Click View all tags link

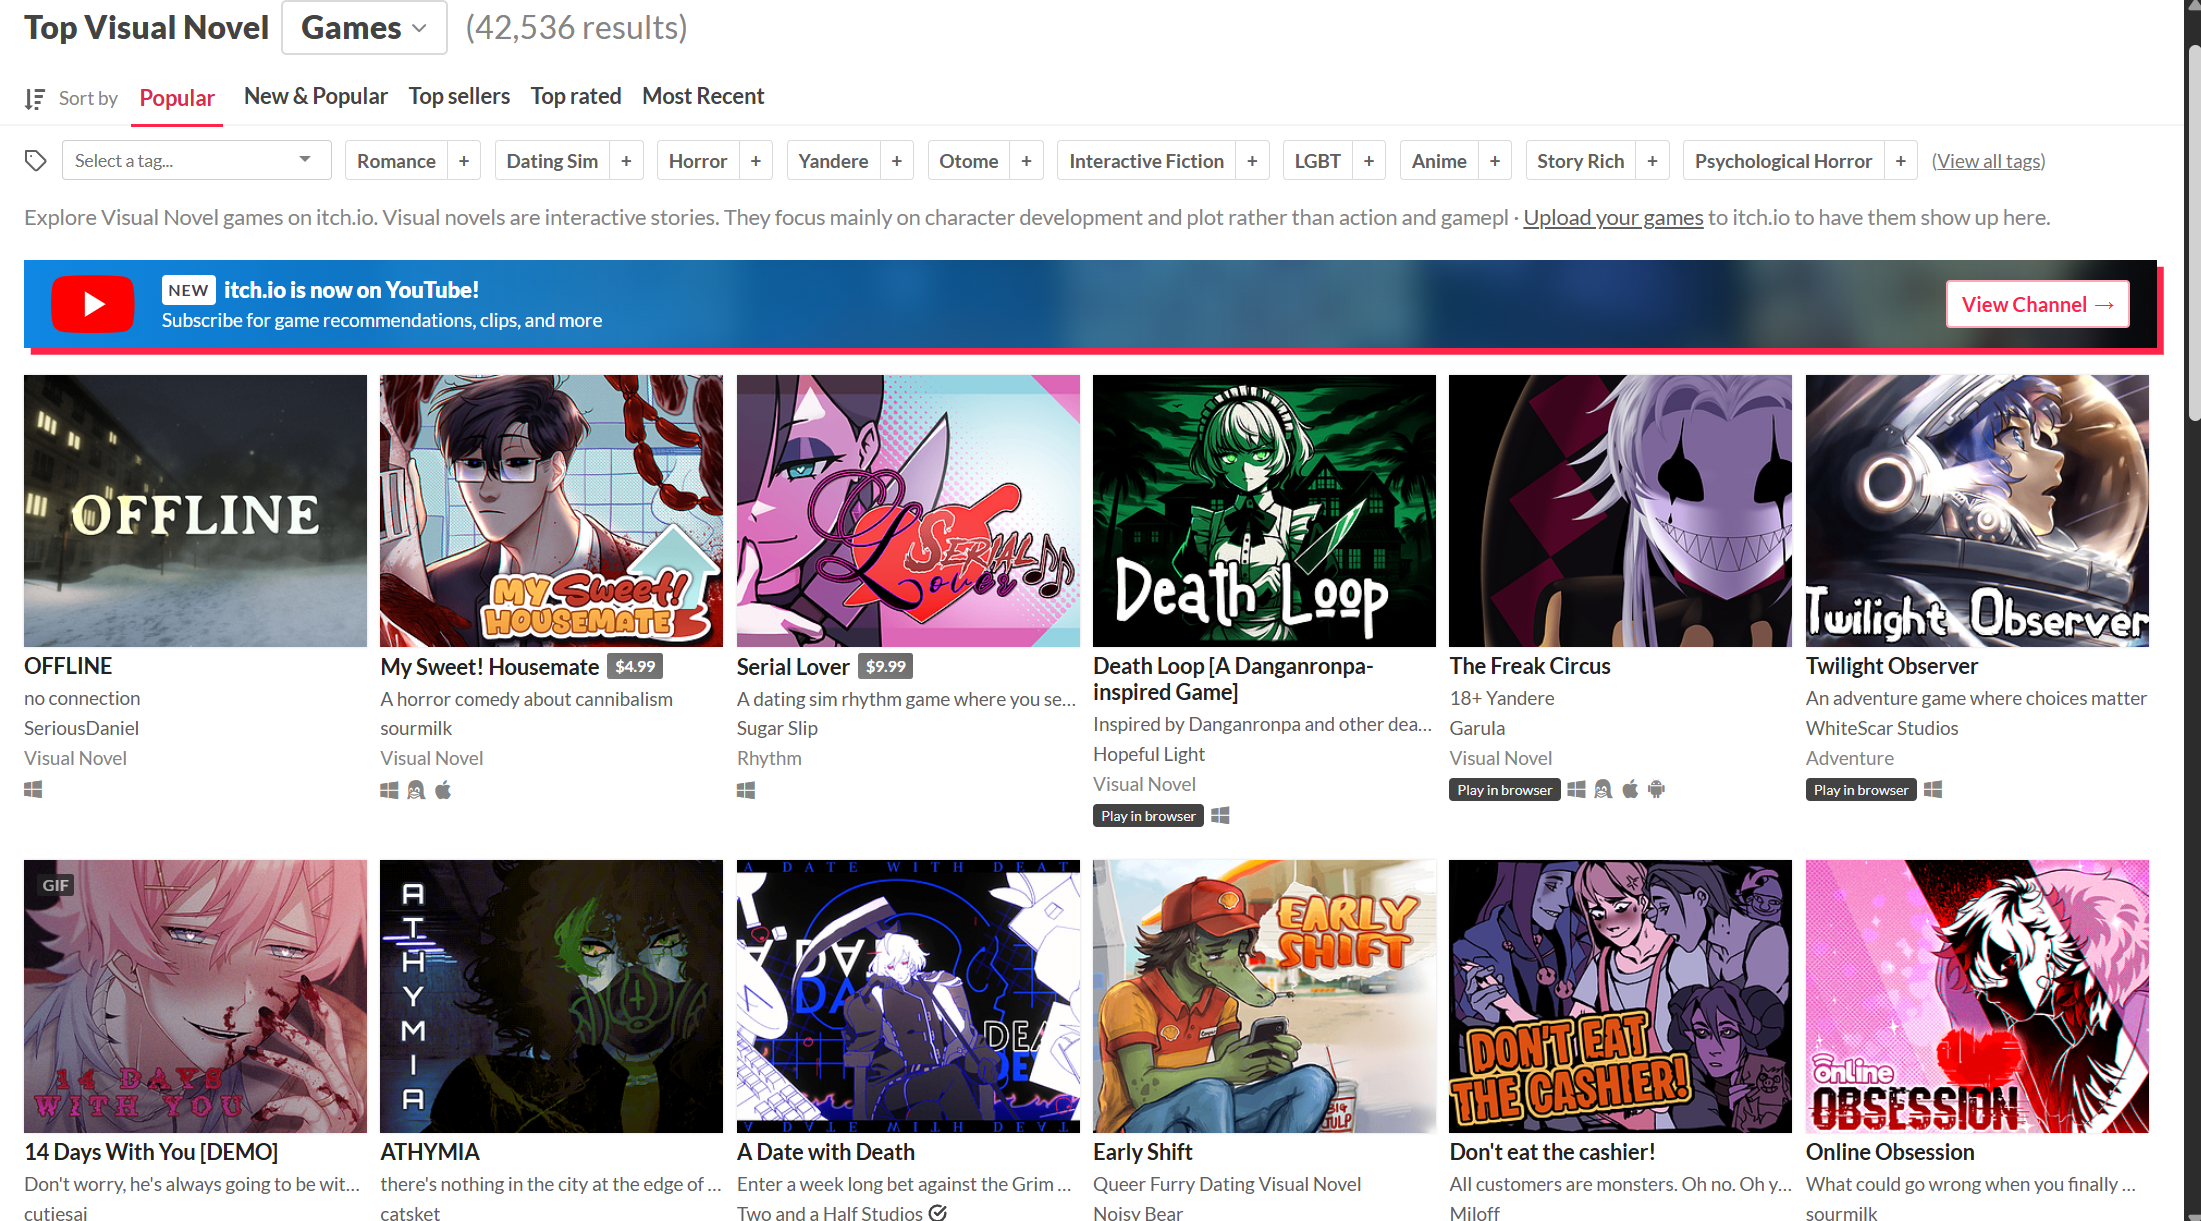[1988, 161]
